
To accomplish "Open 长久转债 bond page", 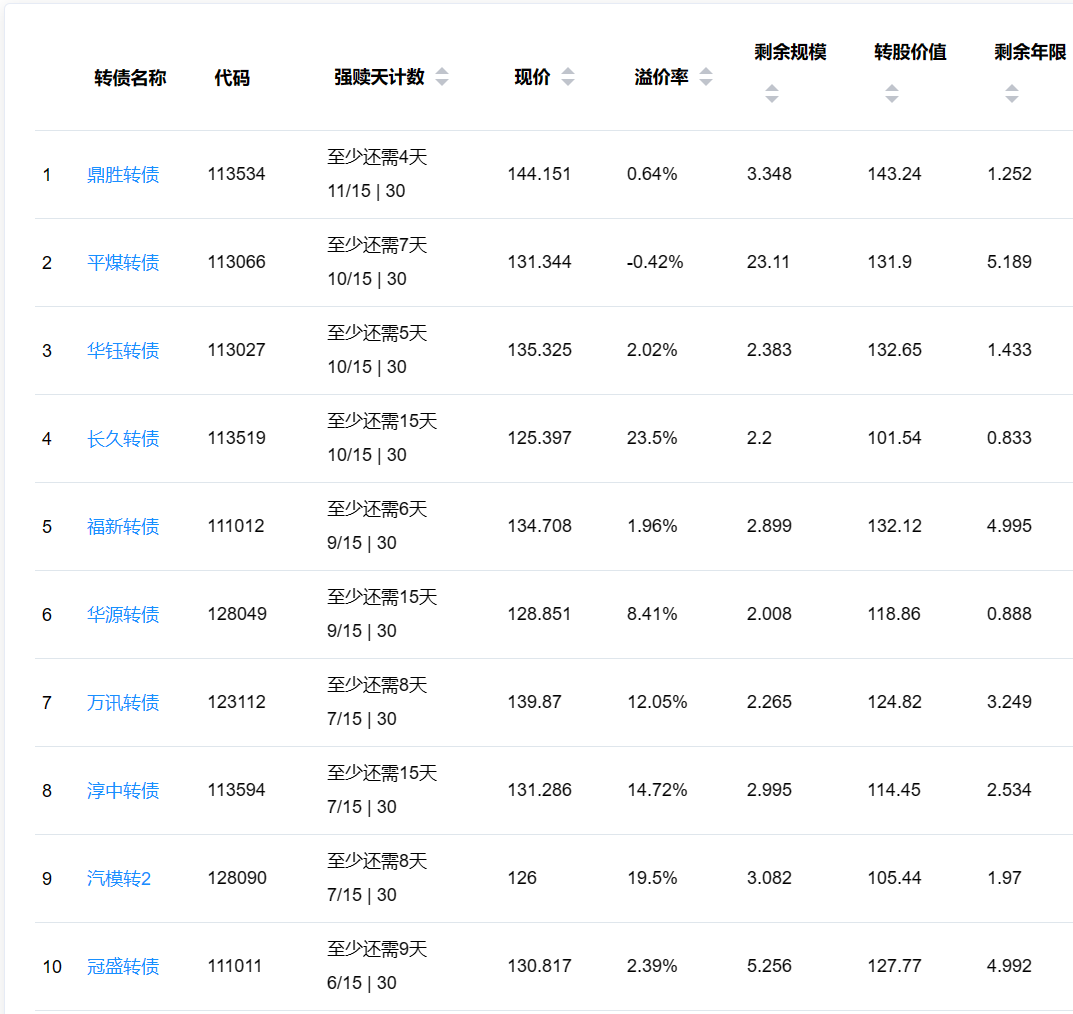I will (x=123, y=439).
